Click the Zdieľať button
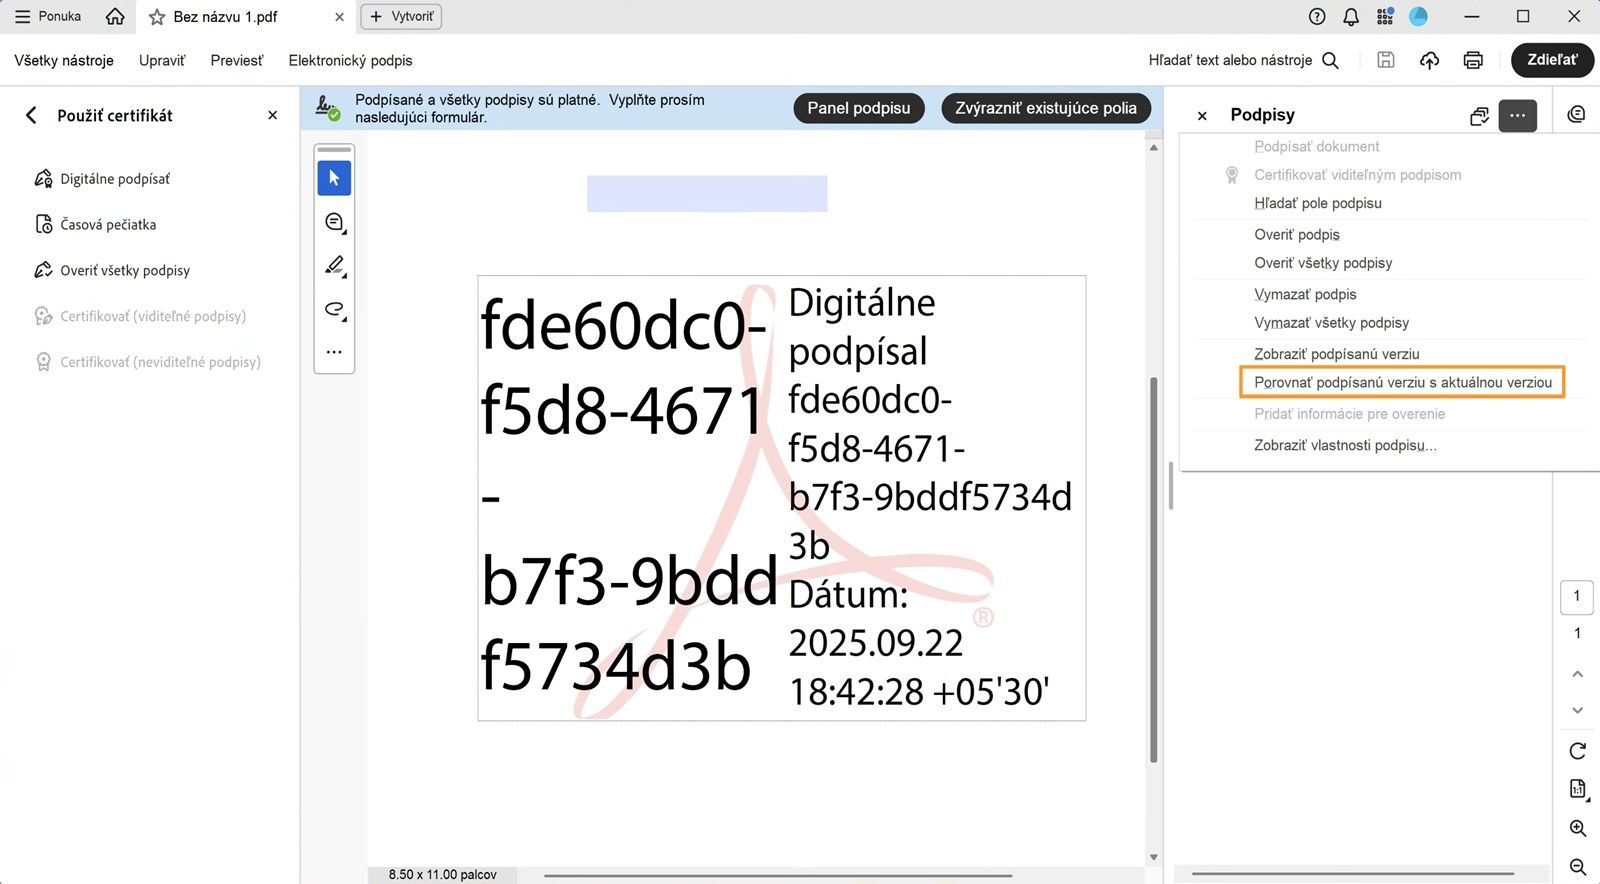Image resolution: width=1600 pixels, height=884 pixels. 1552,60
